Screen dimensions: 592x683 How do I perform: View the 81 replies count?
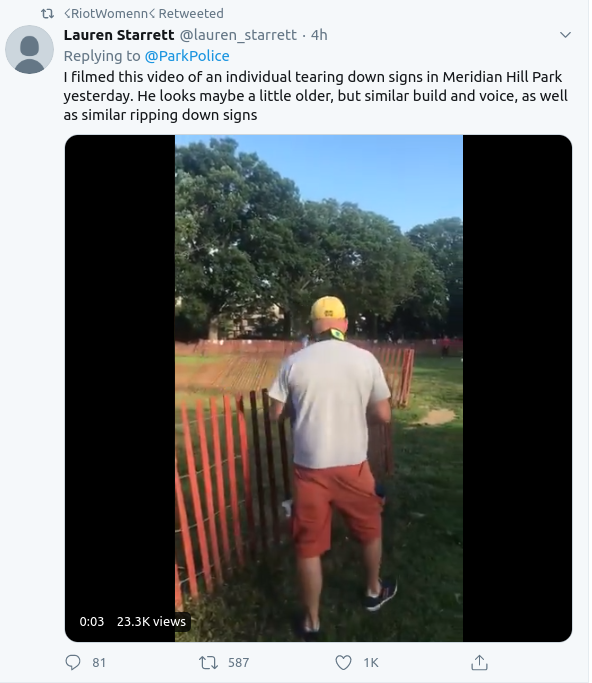99,663
